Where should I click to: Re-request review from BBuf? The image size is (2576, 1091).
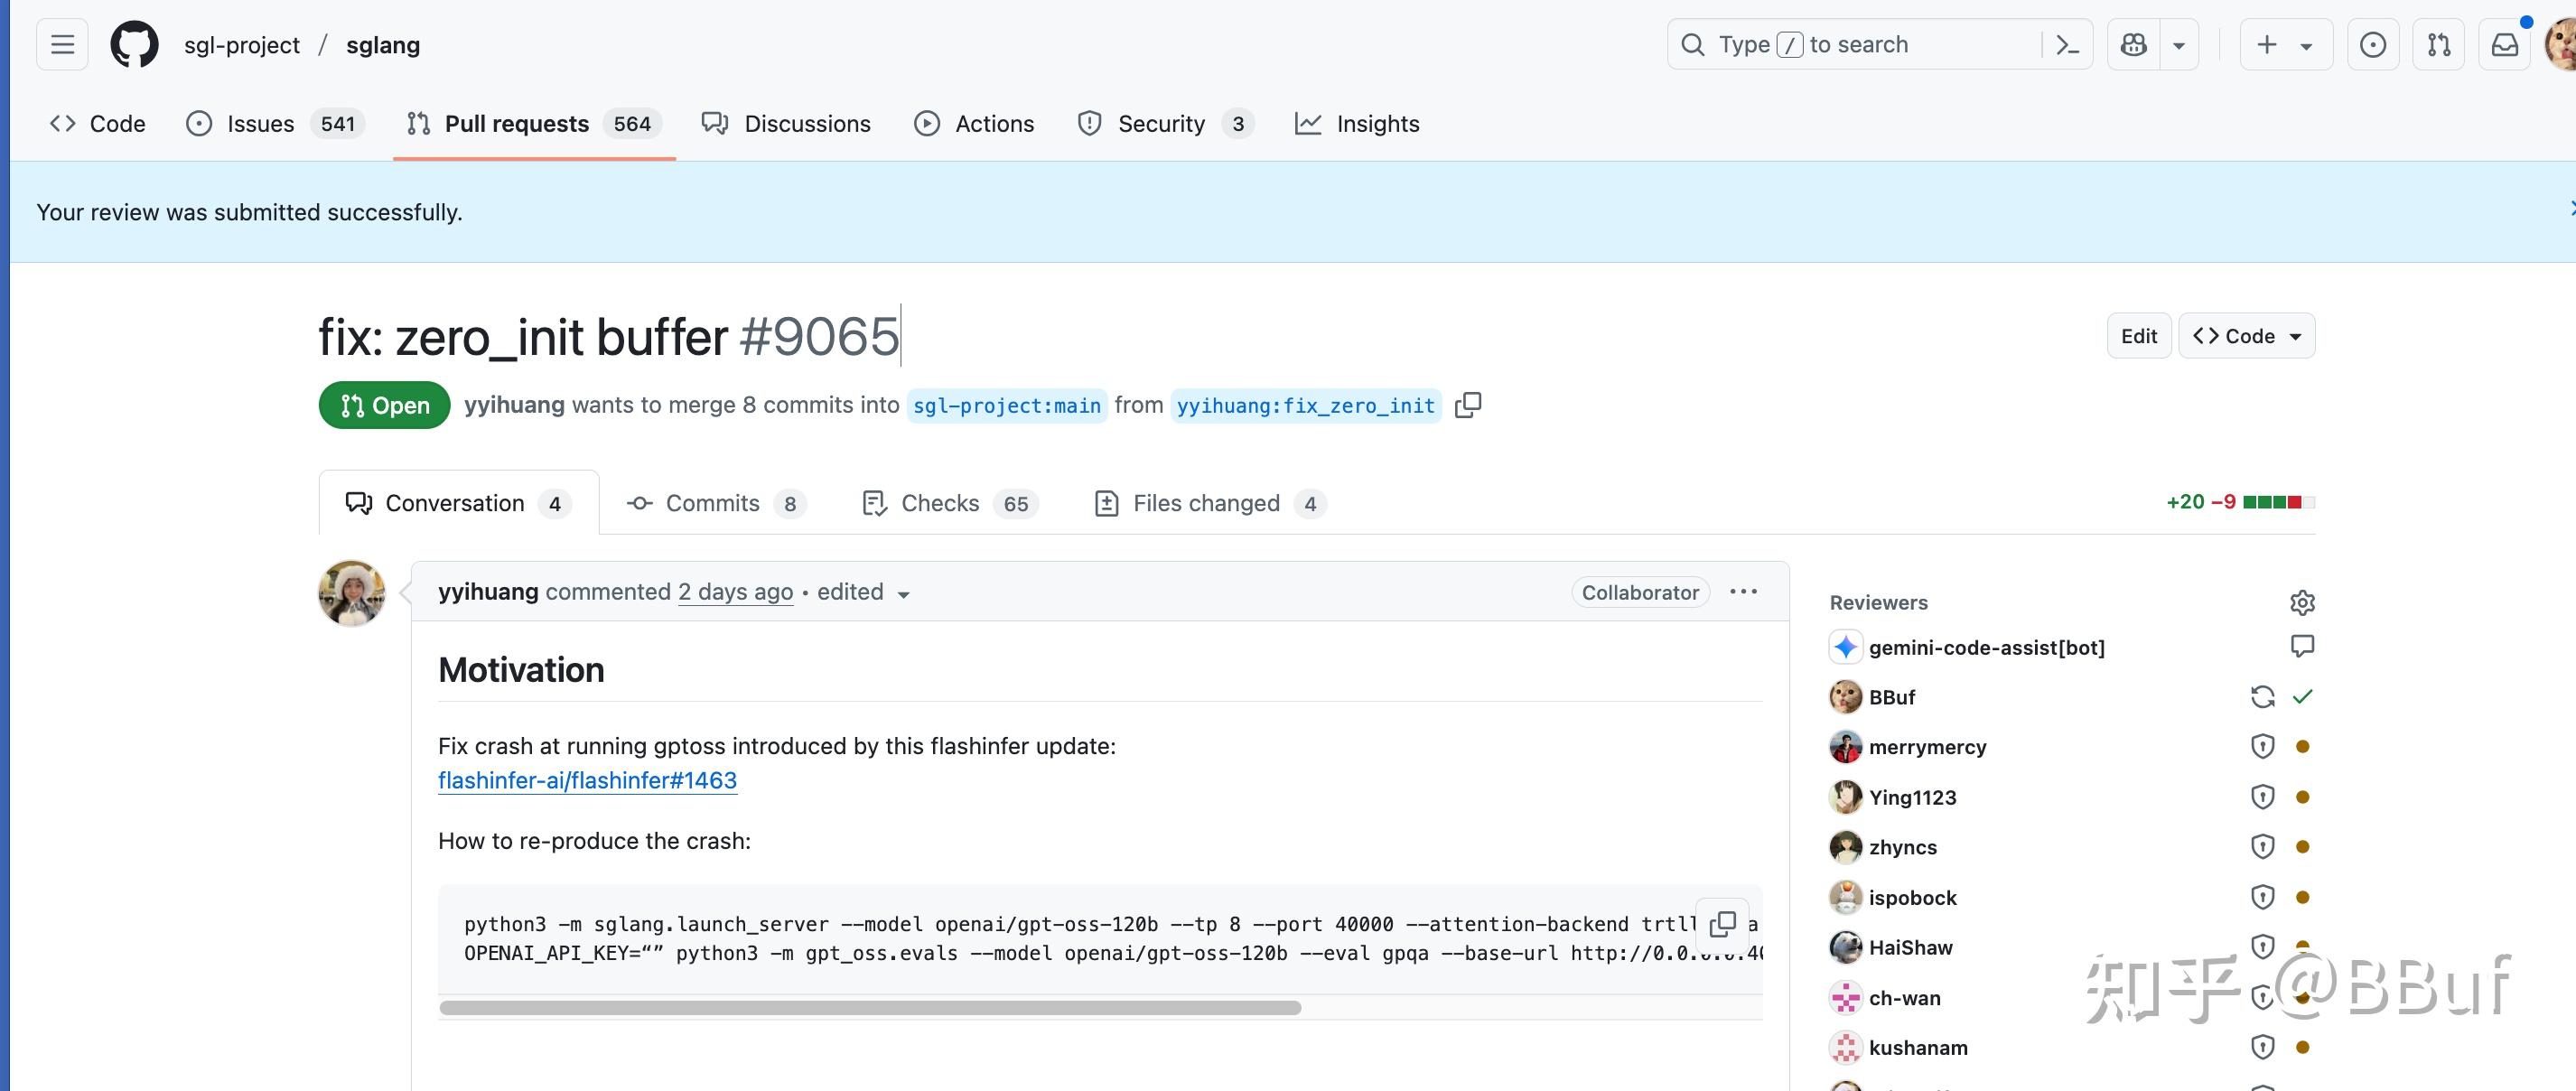click(x=2262, y=697)
